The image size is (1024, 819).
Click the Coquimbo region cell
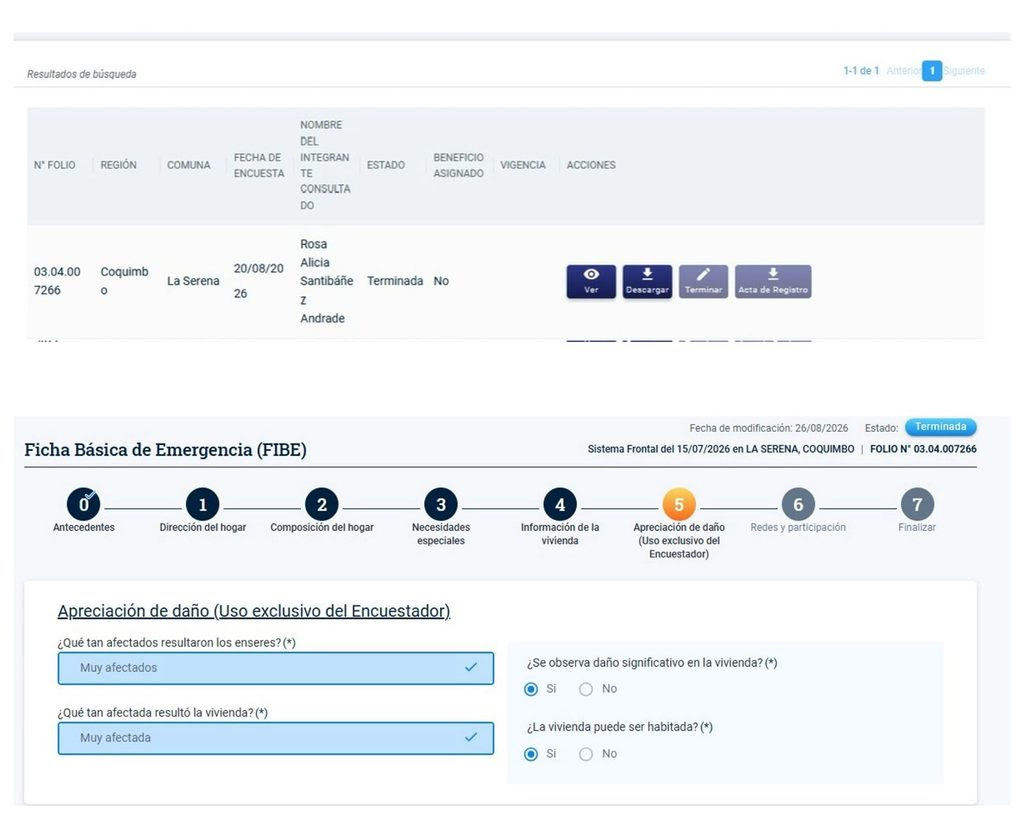(x=124, y=281)
